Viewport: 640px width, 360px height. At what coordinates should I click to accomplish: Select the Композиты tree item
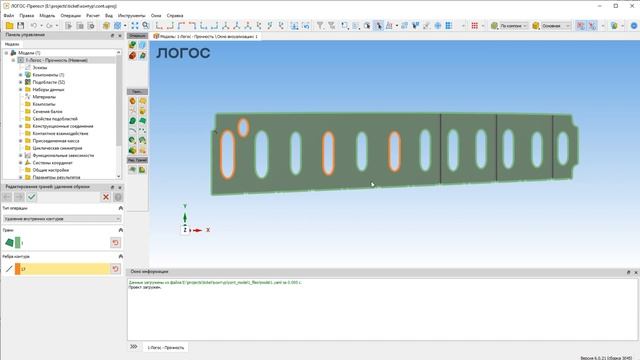tap(44, 104)
